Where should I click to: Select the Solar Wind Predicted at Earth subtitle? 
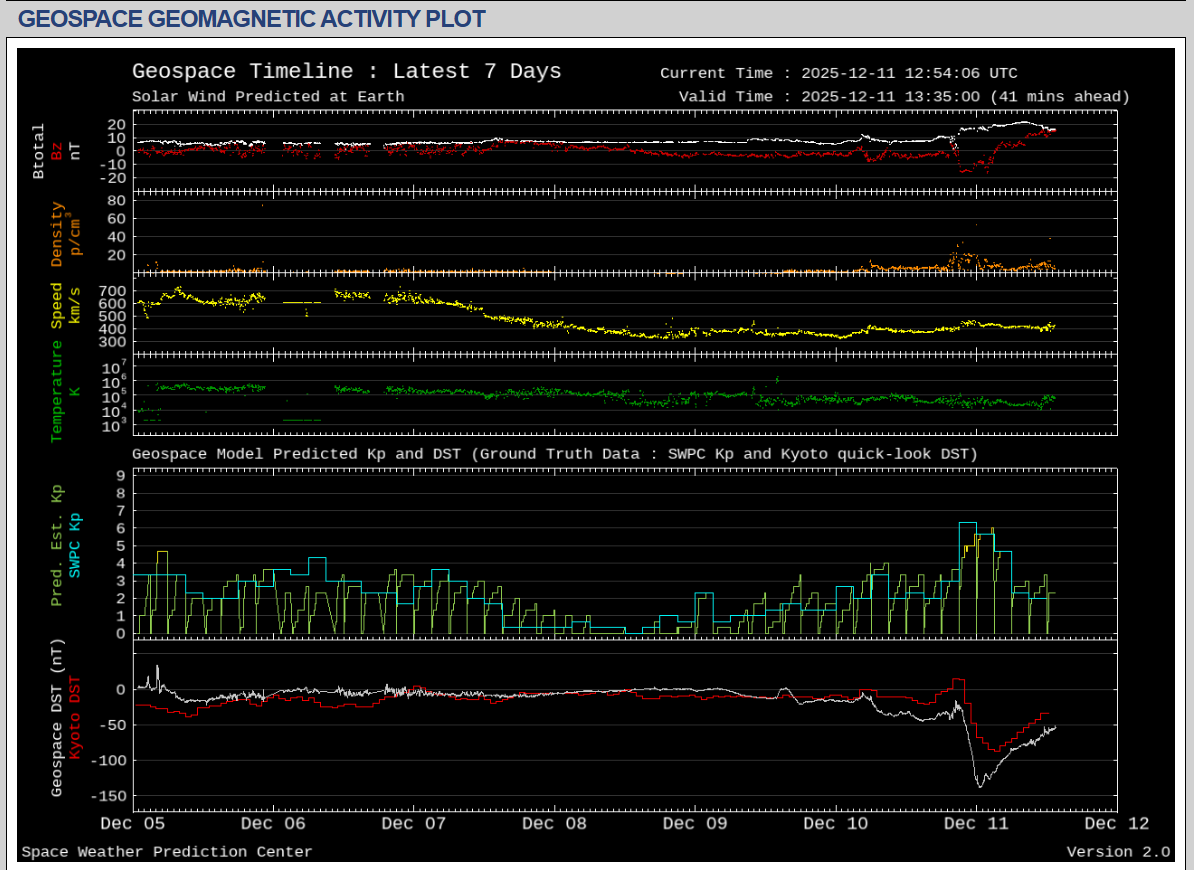tap(268, 97)
